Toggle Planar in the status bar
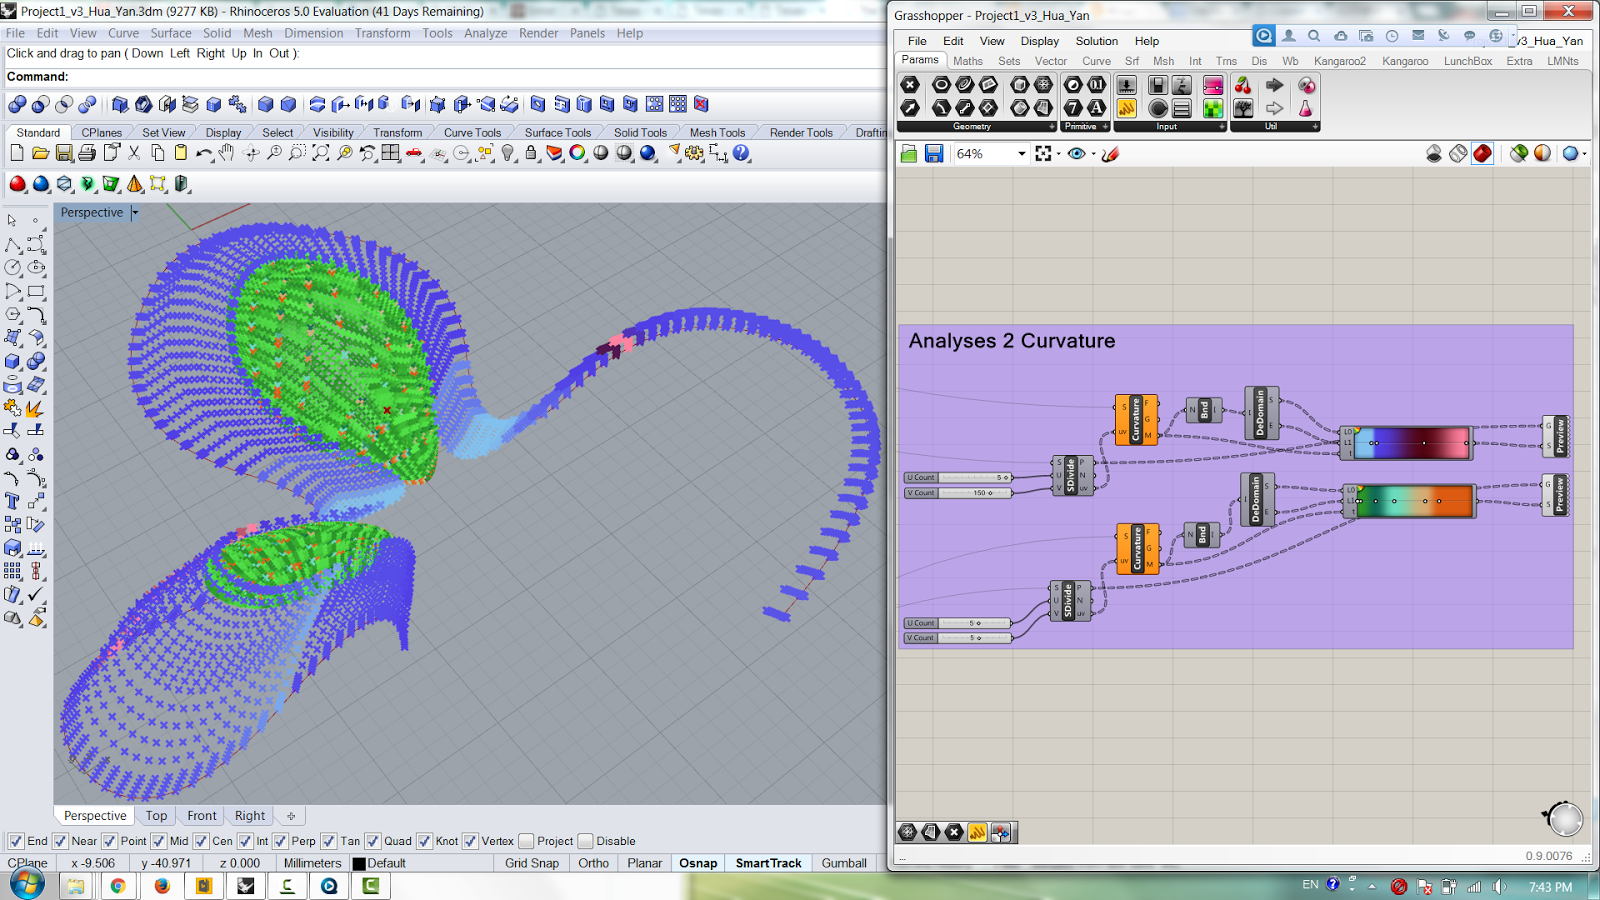The width and height of the screenshot is (1600, 900). [644, 863]
